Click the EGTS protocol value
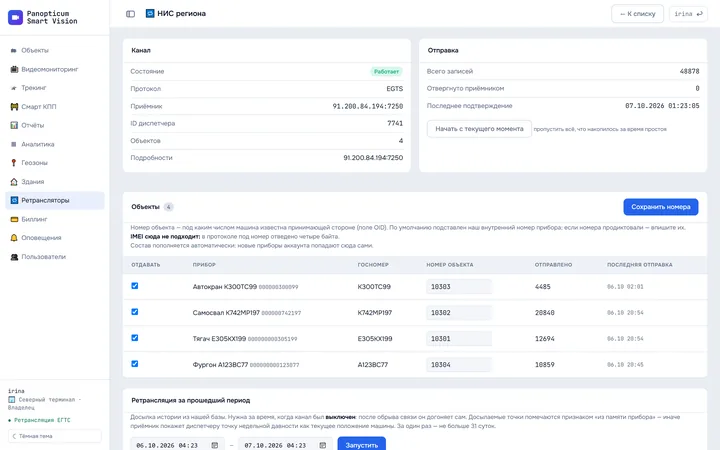This screenshot has height=450, width=720. (x=394, y=89)
